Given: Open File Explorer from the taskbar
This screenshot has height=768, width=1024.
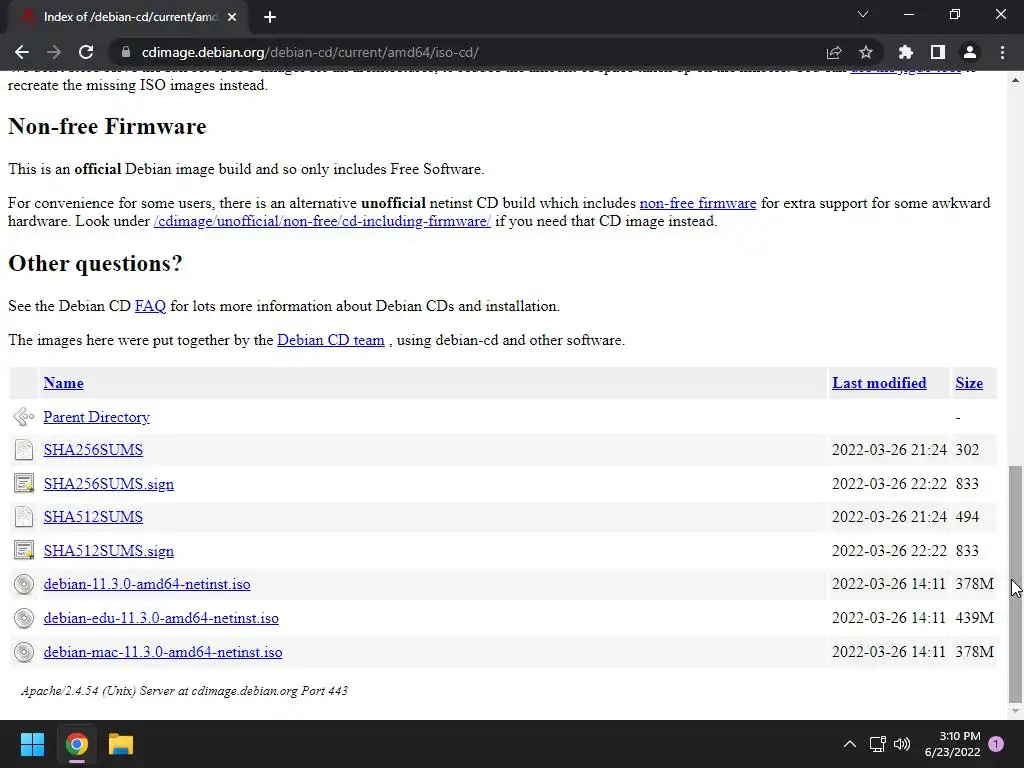Looking at the screenshot, I should coord(121,744).
